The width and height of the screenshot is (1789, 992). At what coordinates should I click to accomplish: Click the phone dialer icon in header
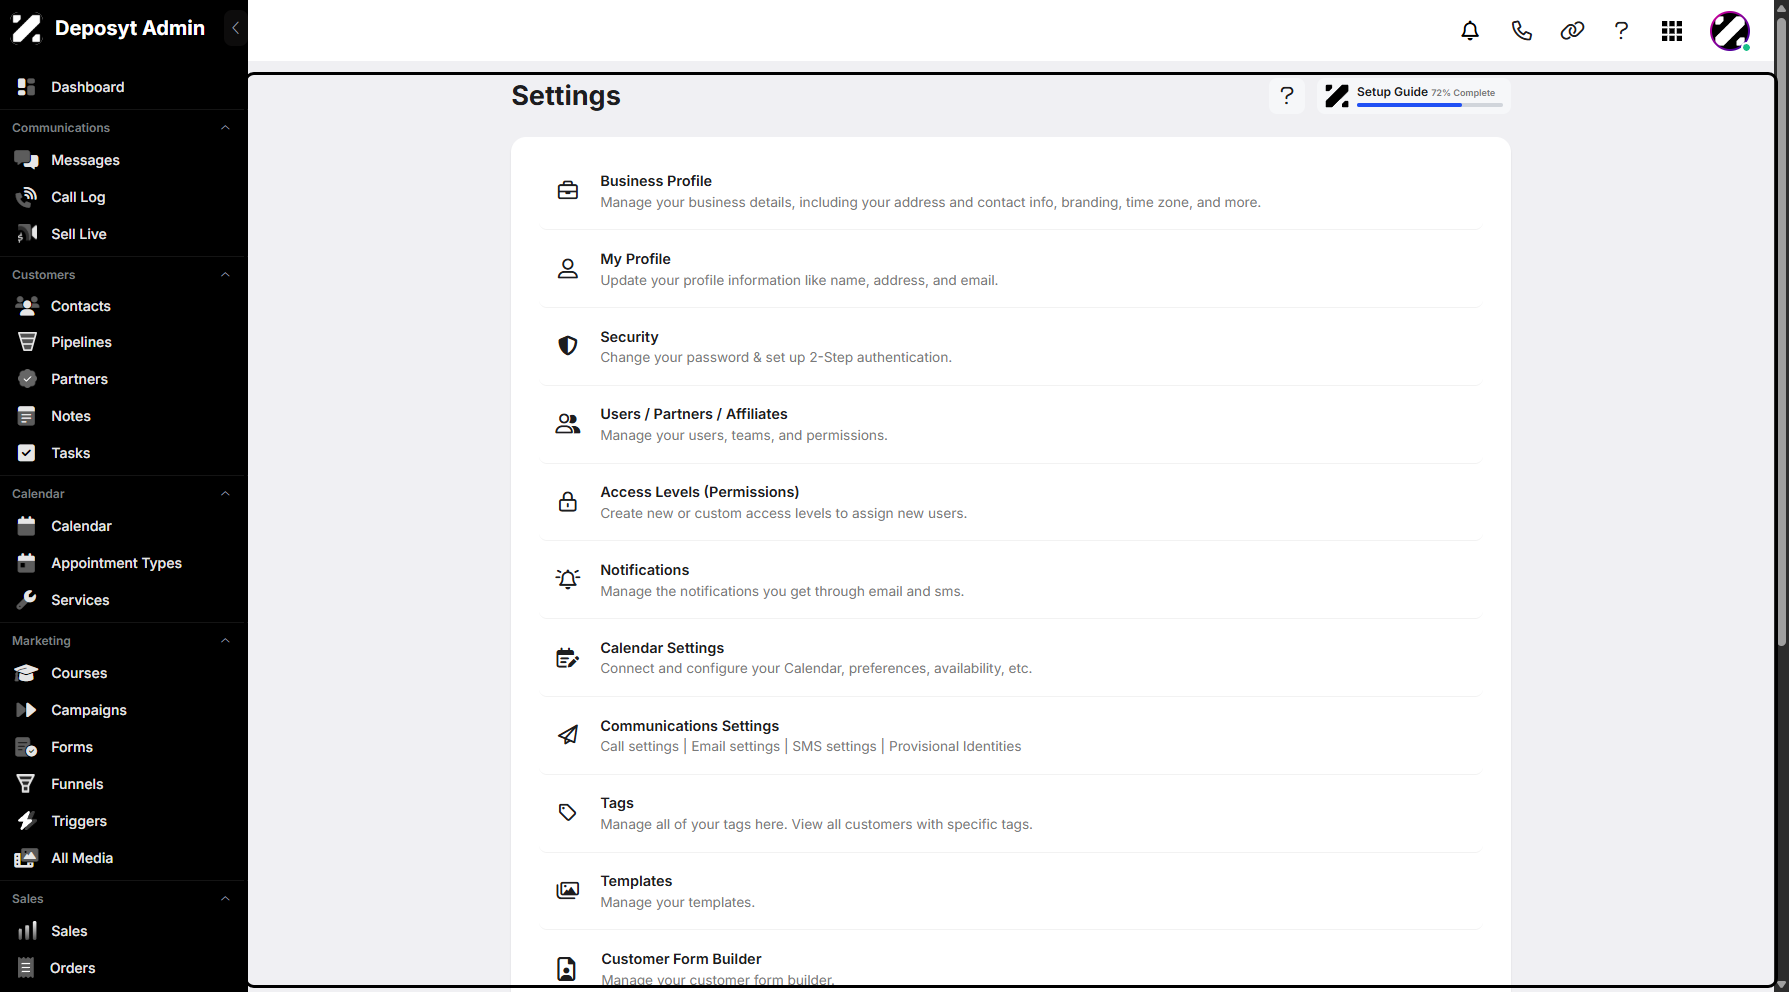[1521, 31]
